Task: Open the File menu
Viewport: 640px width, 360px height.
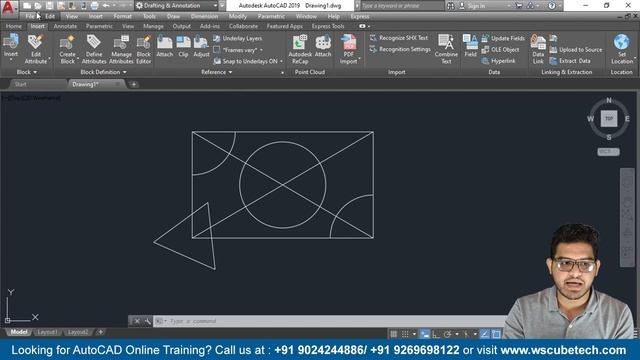Action: [x=30, y=16]
